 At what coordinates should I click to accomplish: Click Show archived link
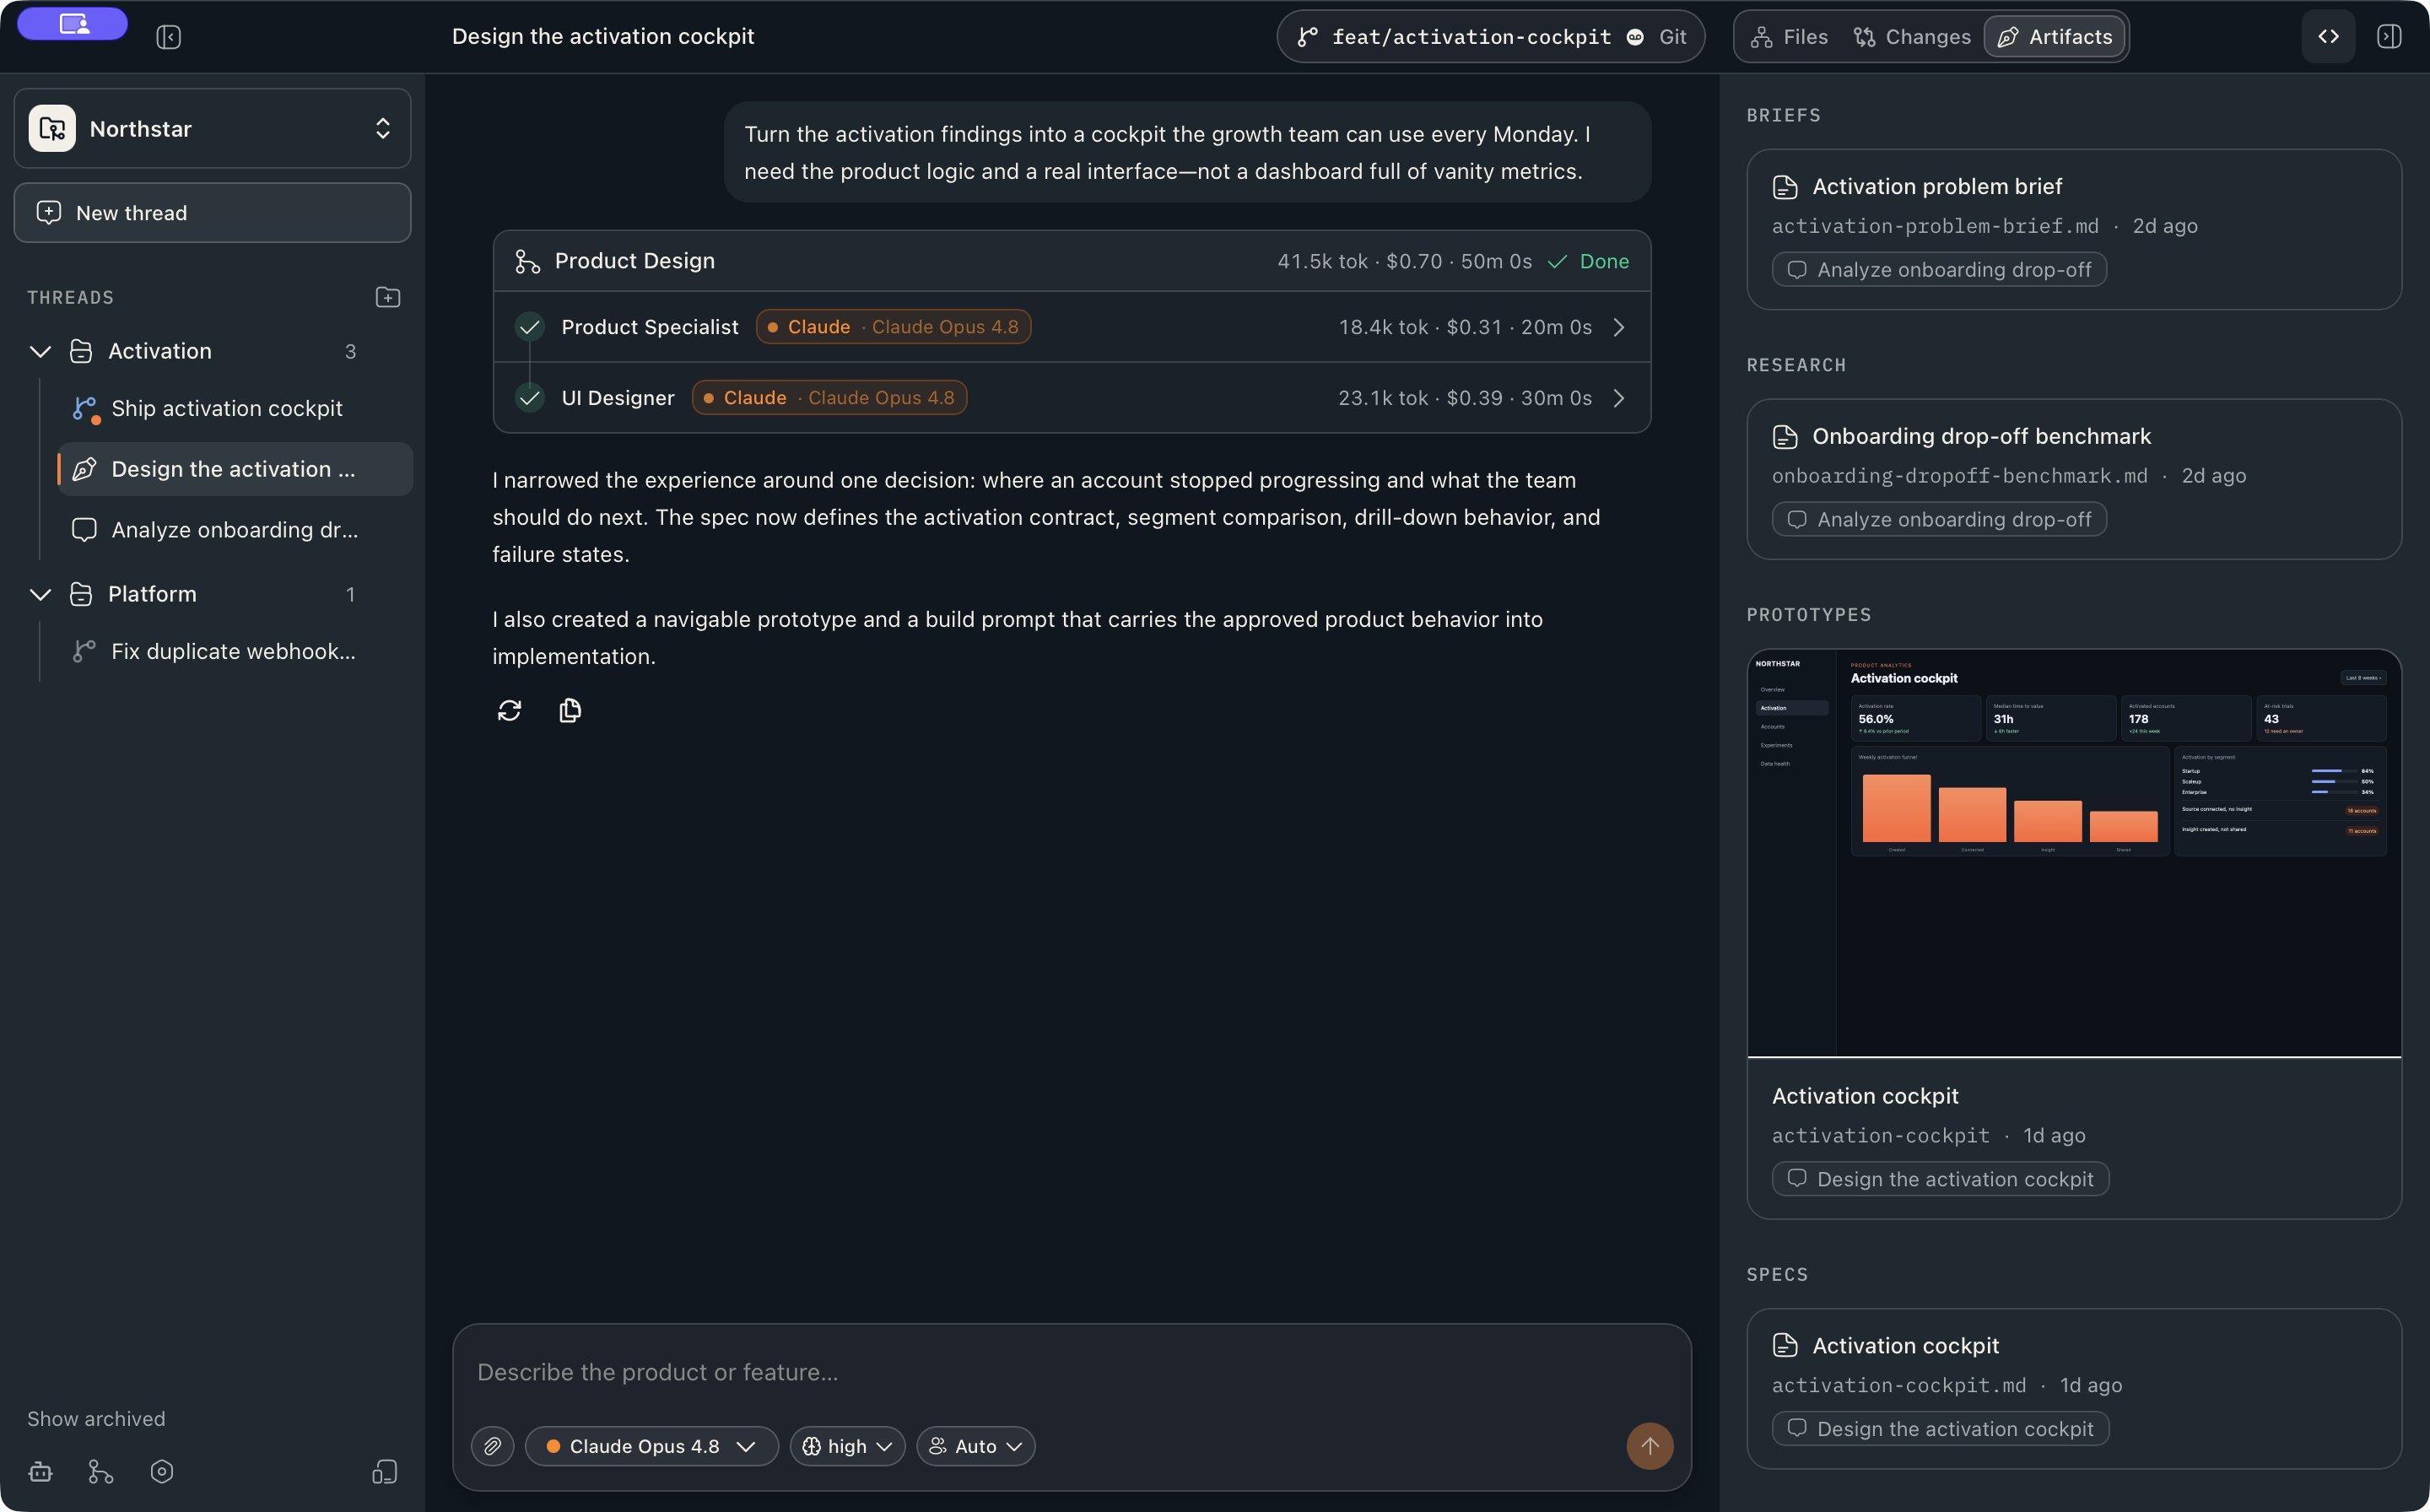(x=96, y=1418)
